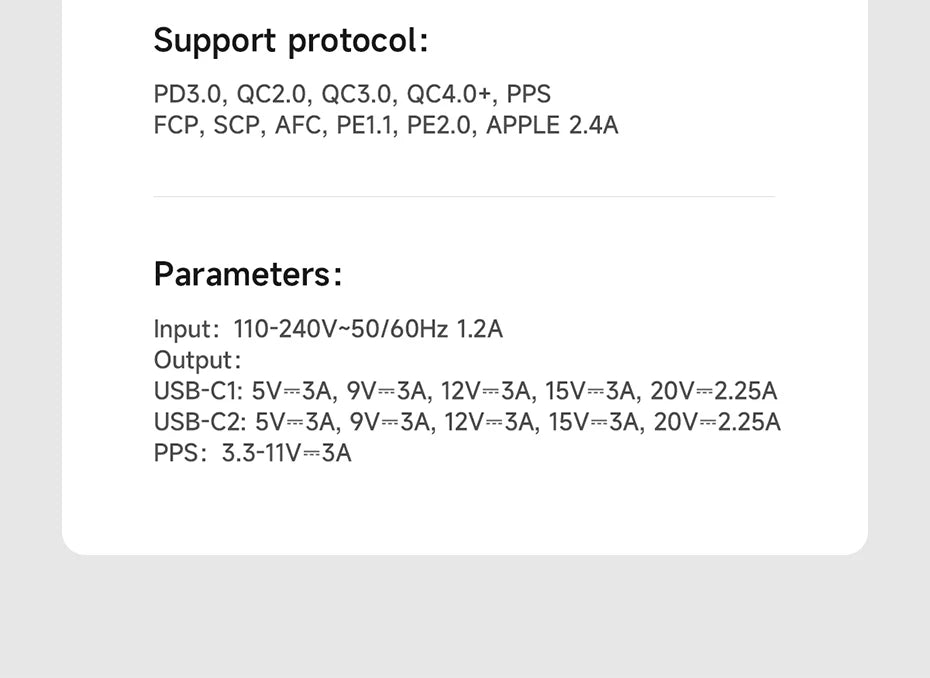Click the "Support protocol:" heading

[x=290, y=41]
